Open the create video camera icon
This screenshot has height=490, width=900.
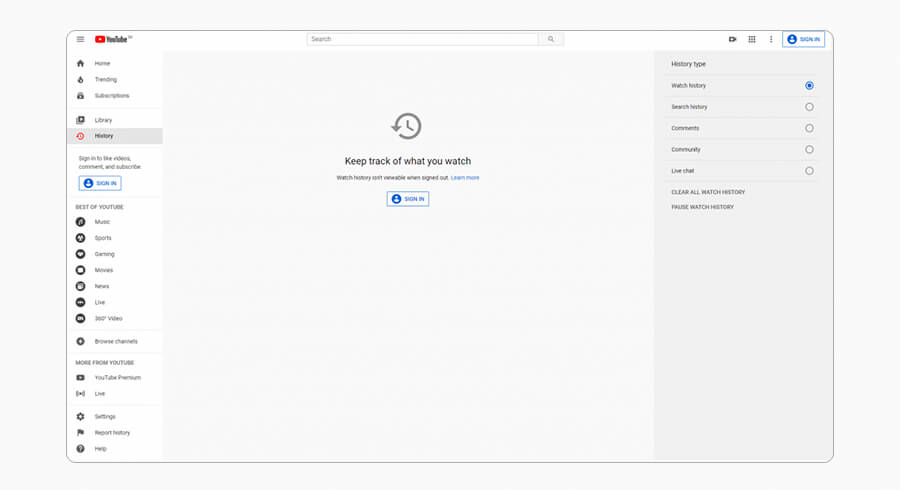point(732,39)
